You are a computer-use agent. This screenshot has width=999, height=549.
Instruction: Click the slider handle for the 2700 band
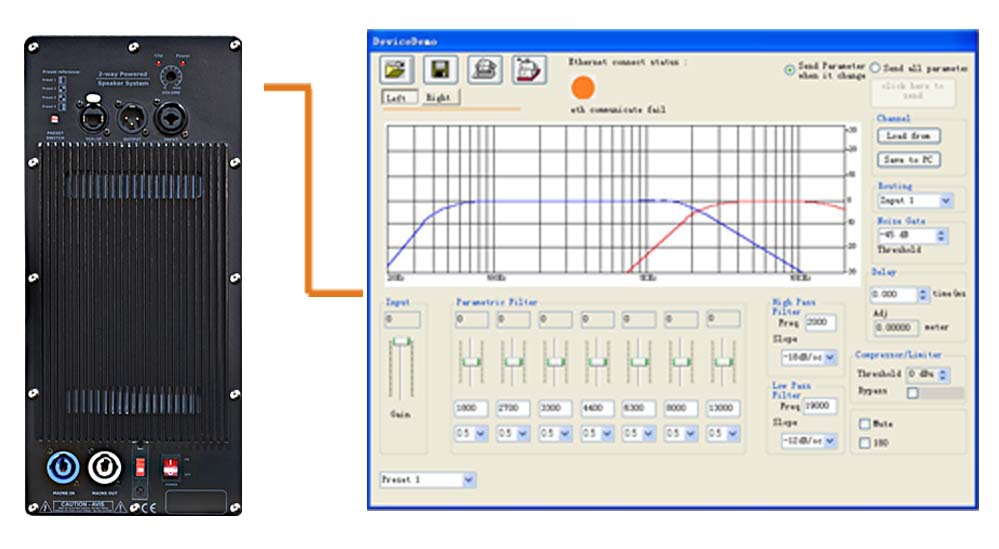tap(513, 361)
